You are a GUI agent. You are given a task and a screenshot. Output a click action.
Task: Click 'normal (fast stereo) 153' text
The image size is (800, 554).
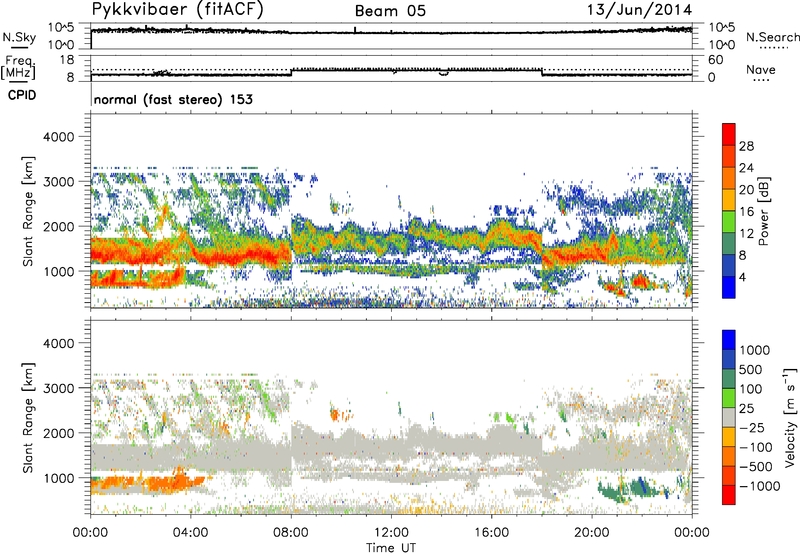[173, 99]
